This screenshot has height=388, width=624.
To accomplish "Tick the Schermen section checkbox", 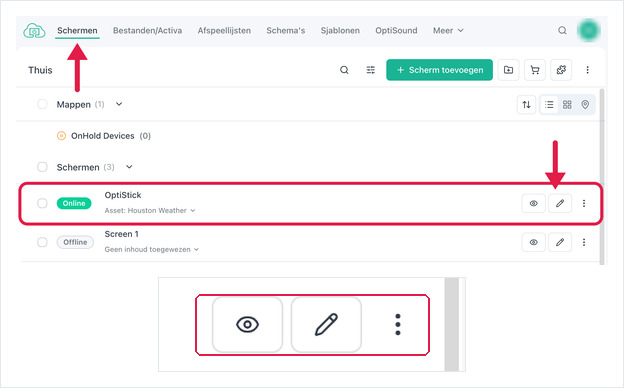I will 42,167.
